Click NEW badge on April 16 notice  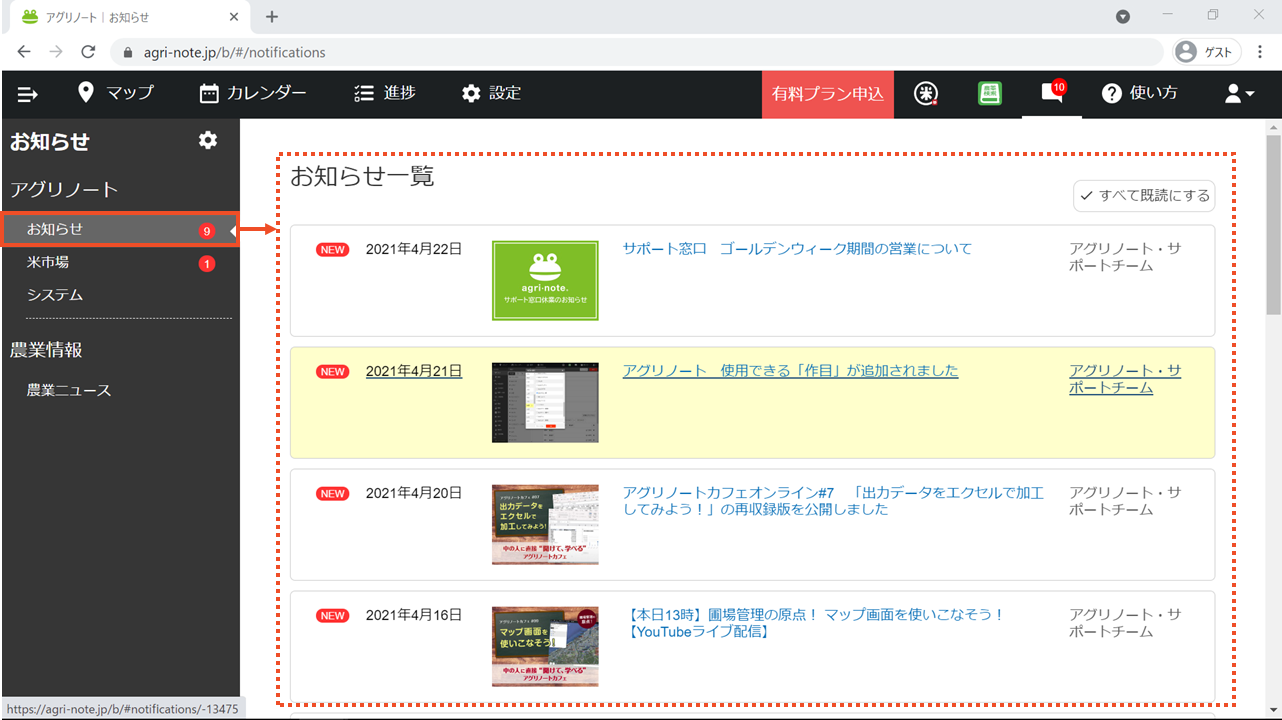tap(333, 616)
